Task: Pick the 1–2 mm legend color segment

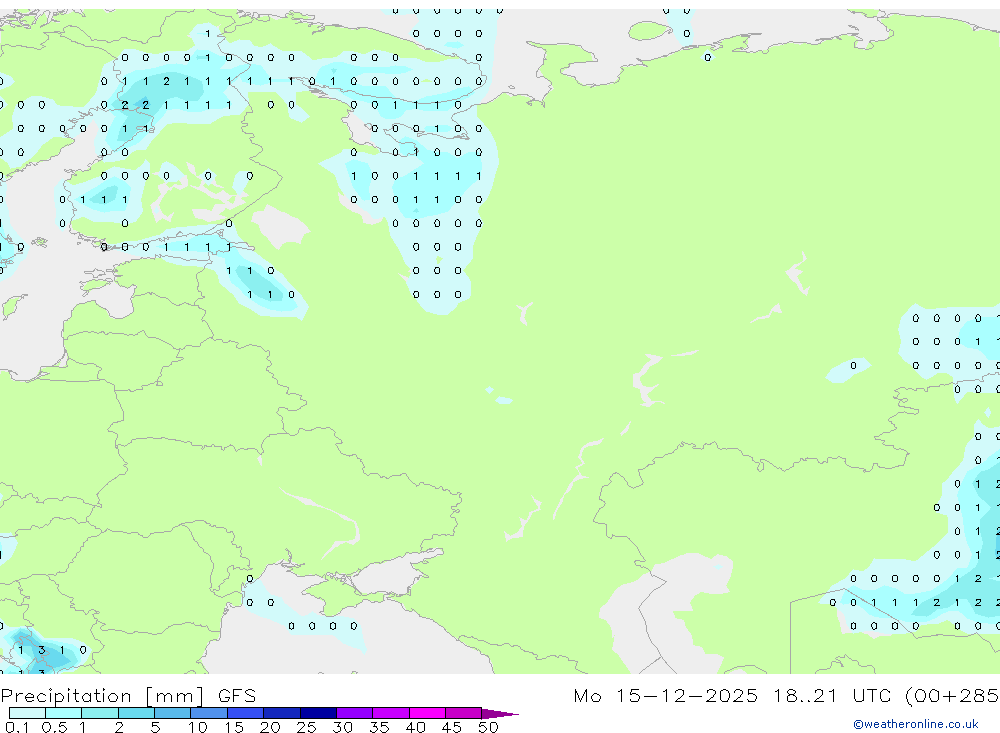Action: coord(100,713)
